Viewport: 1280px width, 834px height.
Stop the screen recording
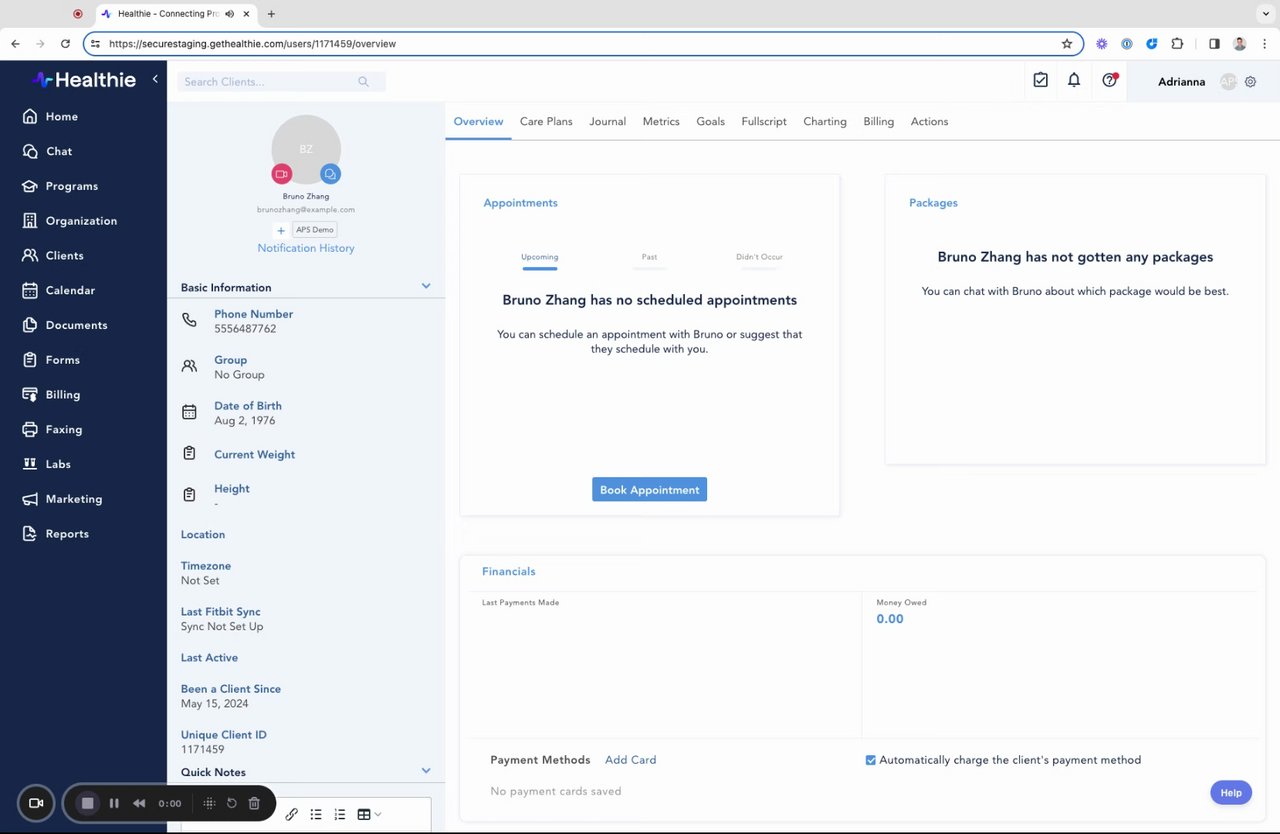(x=88, y=803)
